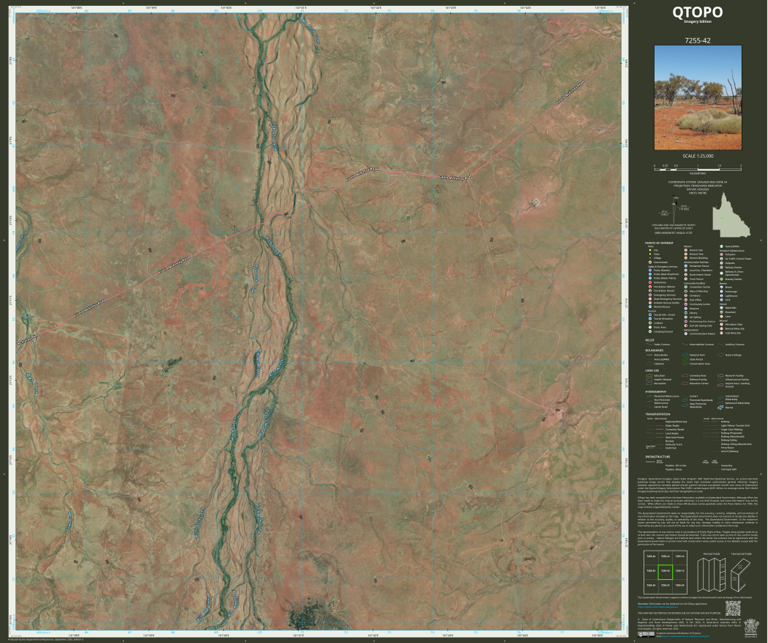Click the Art Gallery legend icon
This screenshot has width=768, height=643.
tap(686, 317)
